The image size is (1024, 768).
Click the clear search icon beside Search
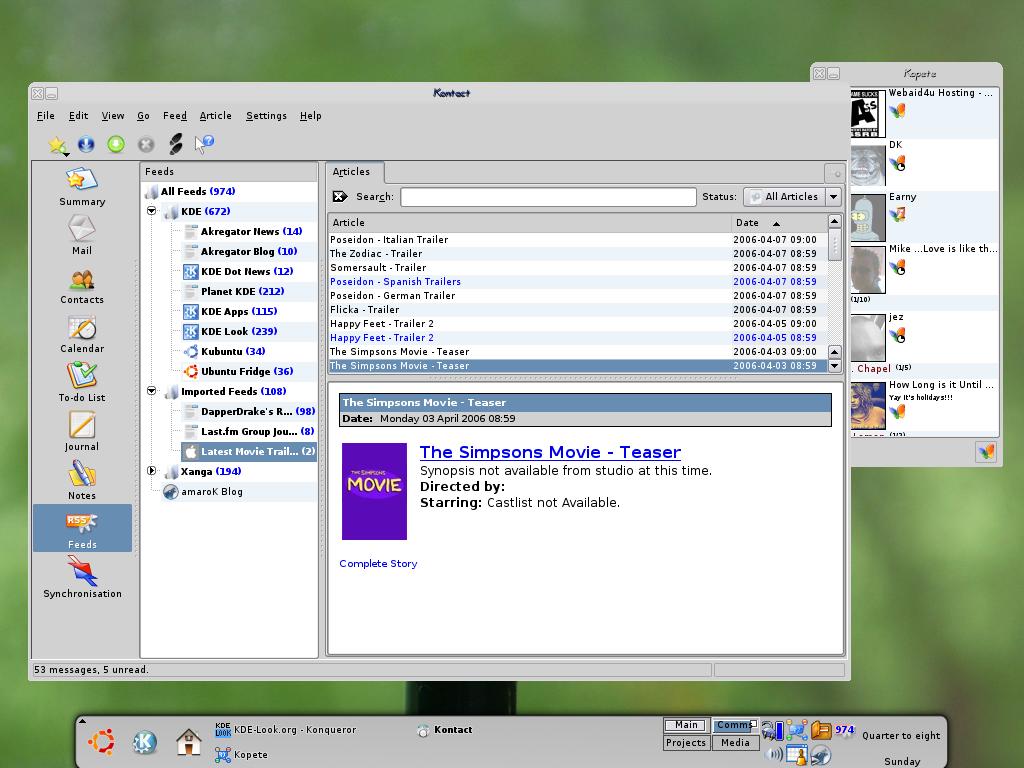coord(340,197)
